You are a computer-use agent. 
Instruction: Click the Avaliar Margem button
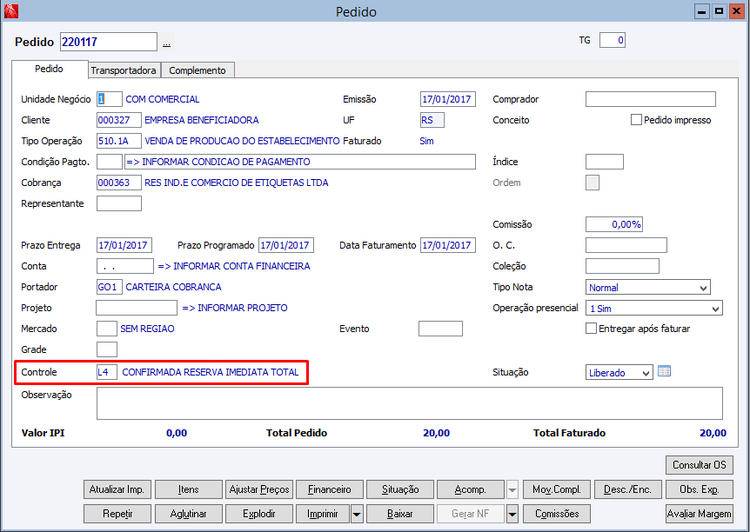point(699,514)
